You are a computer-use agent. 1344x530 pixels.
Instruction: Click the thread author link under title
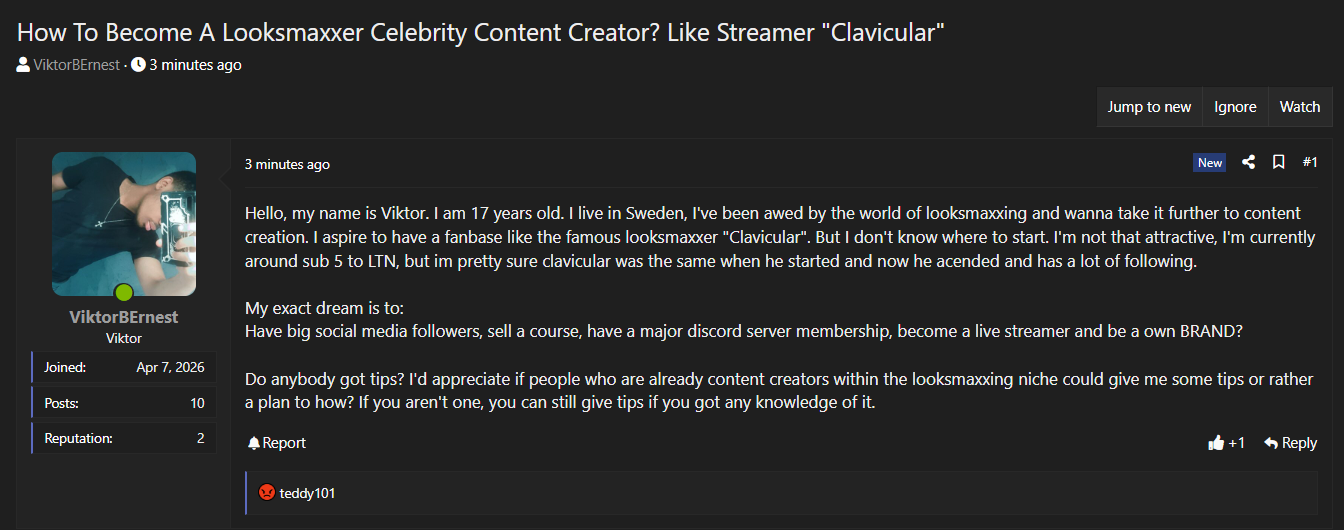point(77,65)
